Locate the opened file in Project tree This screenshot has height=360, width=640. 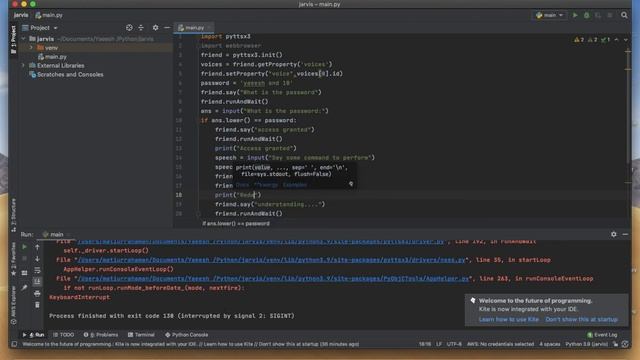click(x=129, y=28)
